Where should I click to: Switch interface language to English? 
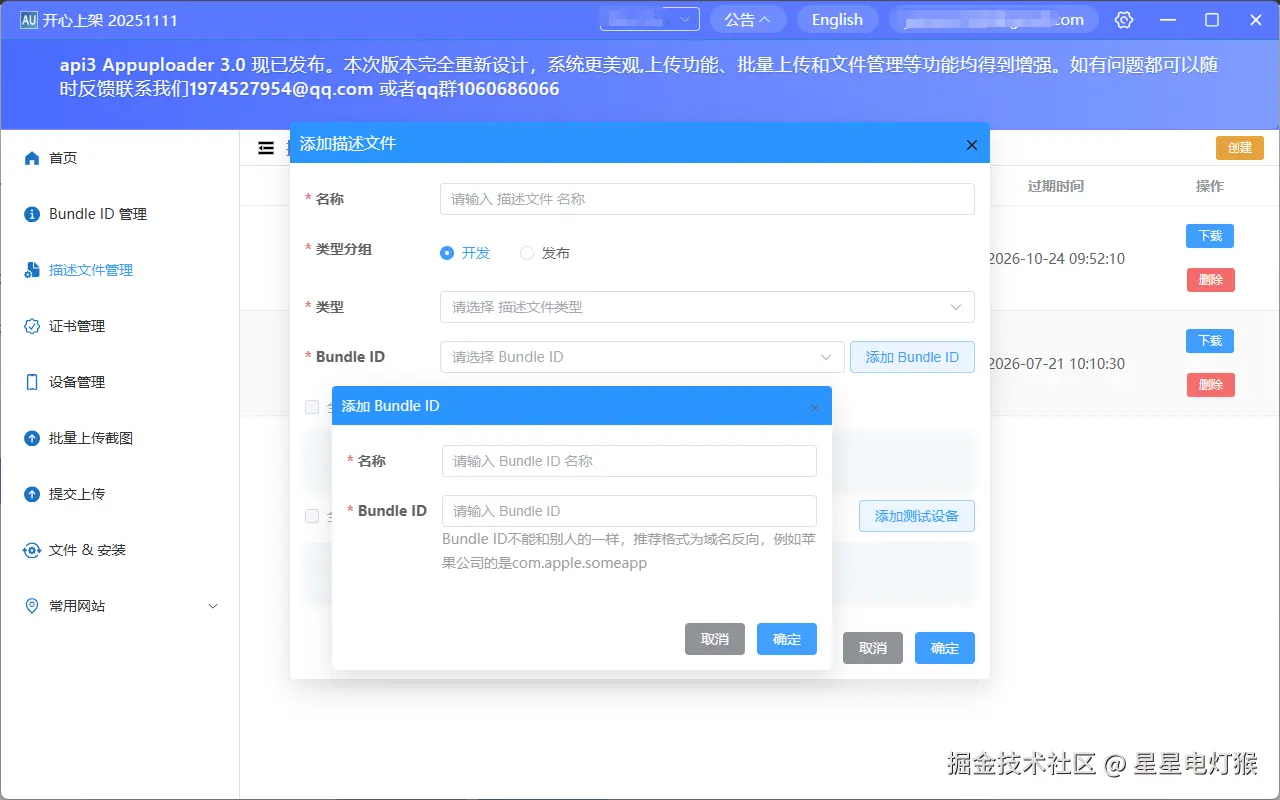(x=837, y=19)
